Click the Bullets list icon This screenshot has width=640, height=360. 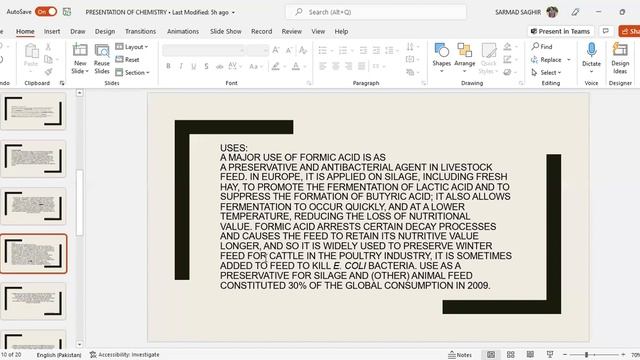(x=323, y=50)
